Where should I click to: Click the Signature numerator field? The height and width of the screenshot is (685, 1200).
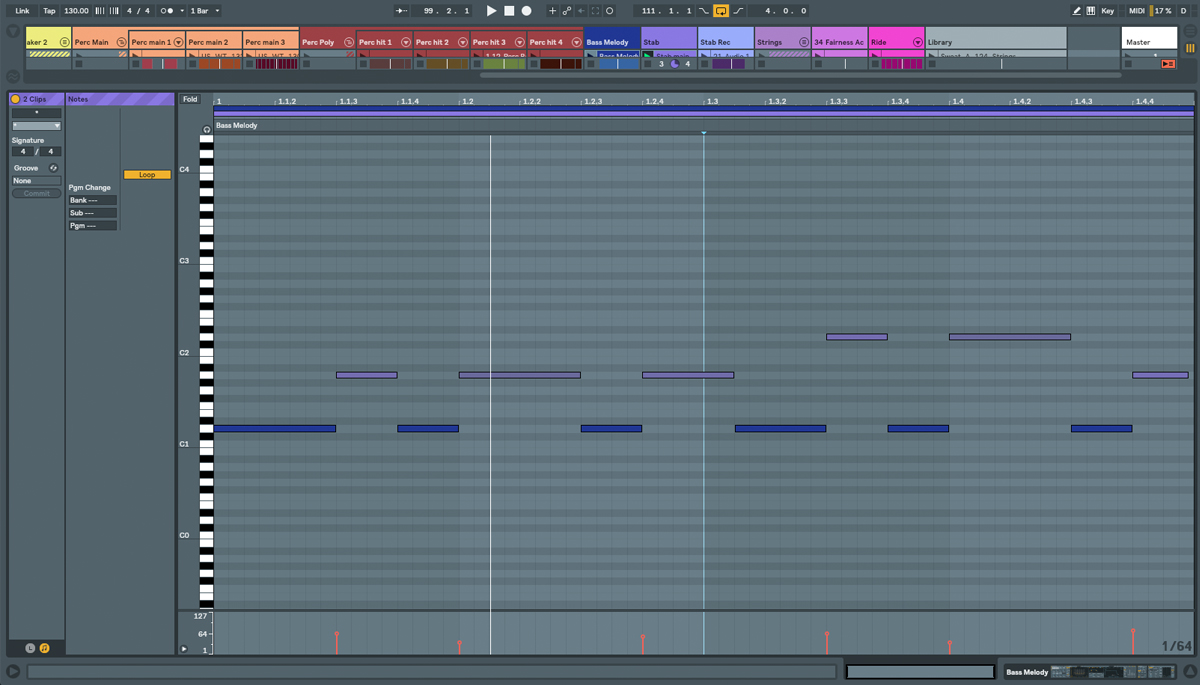pos(22,152)
